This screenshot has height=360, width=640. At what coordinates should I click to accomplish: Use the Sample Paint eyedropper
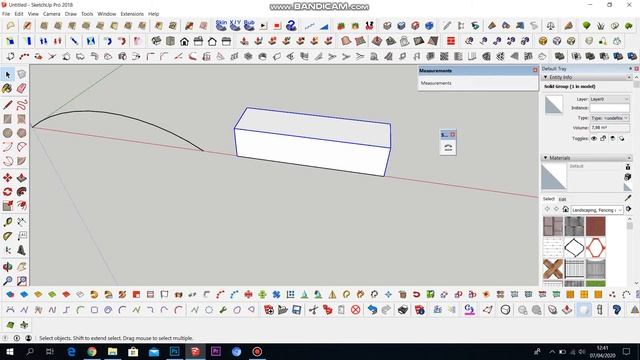click(628, 198)
